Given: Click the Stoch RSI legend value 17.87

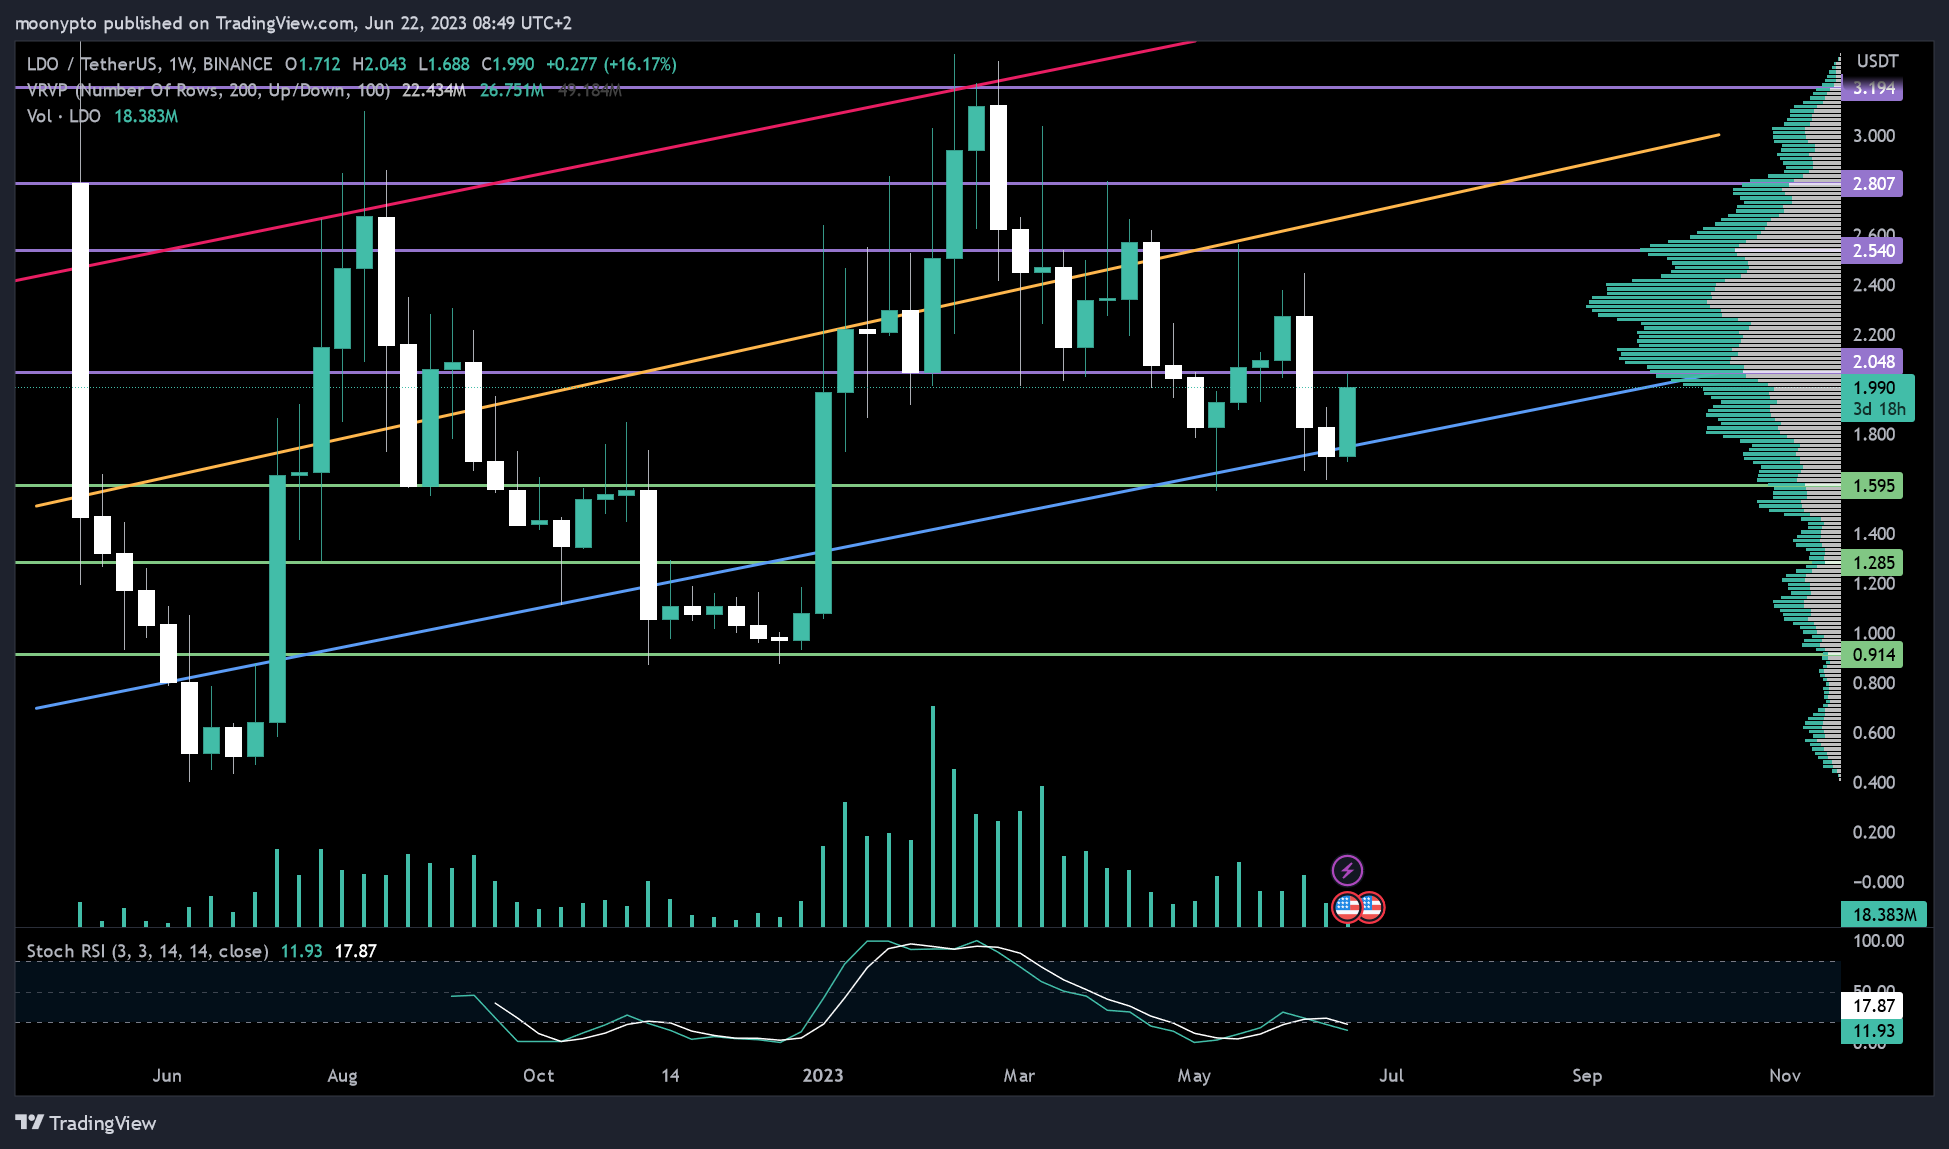Looking at the screenshot, I should click(x=356, y=951).
